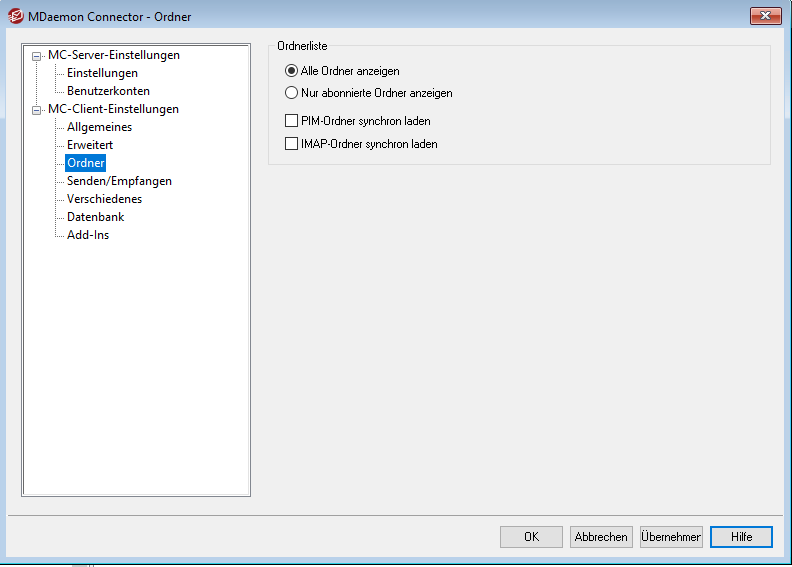
Task: Open the Add-Ins settings page
Action: pyautogui.click(x=88, y=235)
